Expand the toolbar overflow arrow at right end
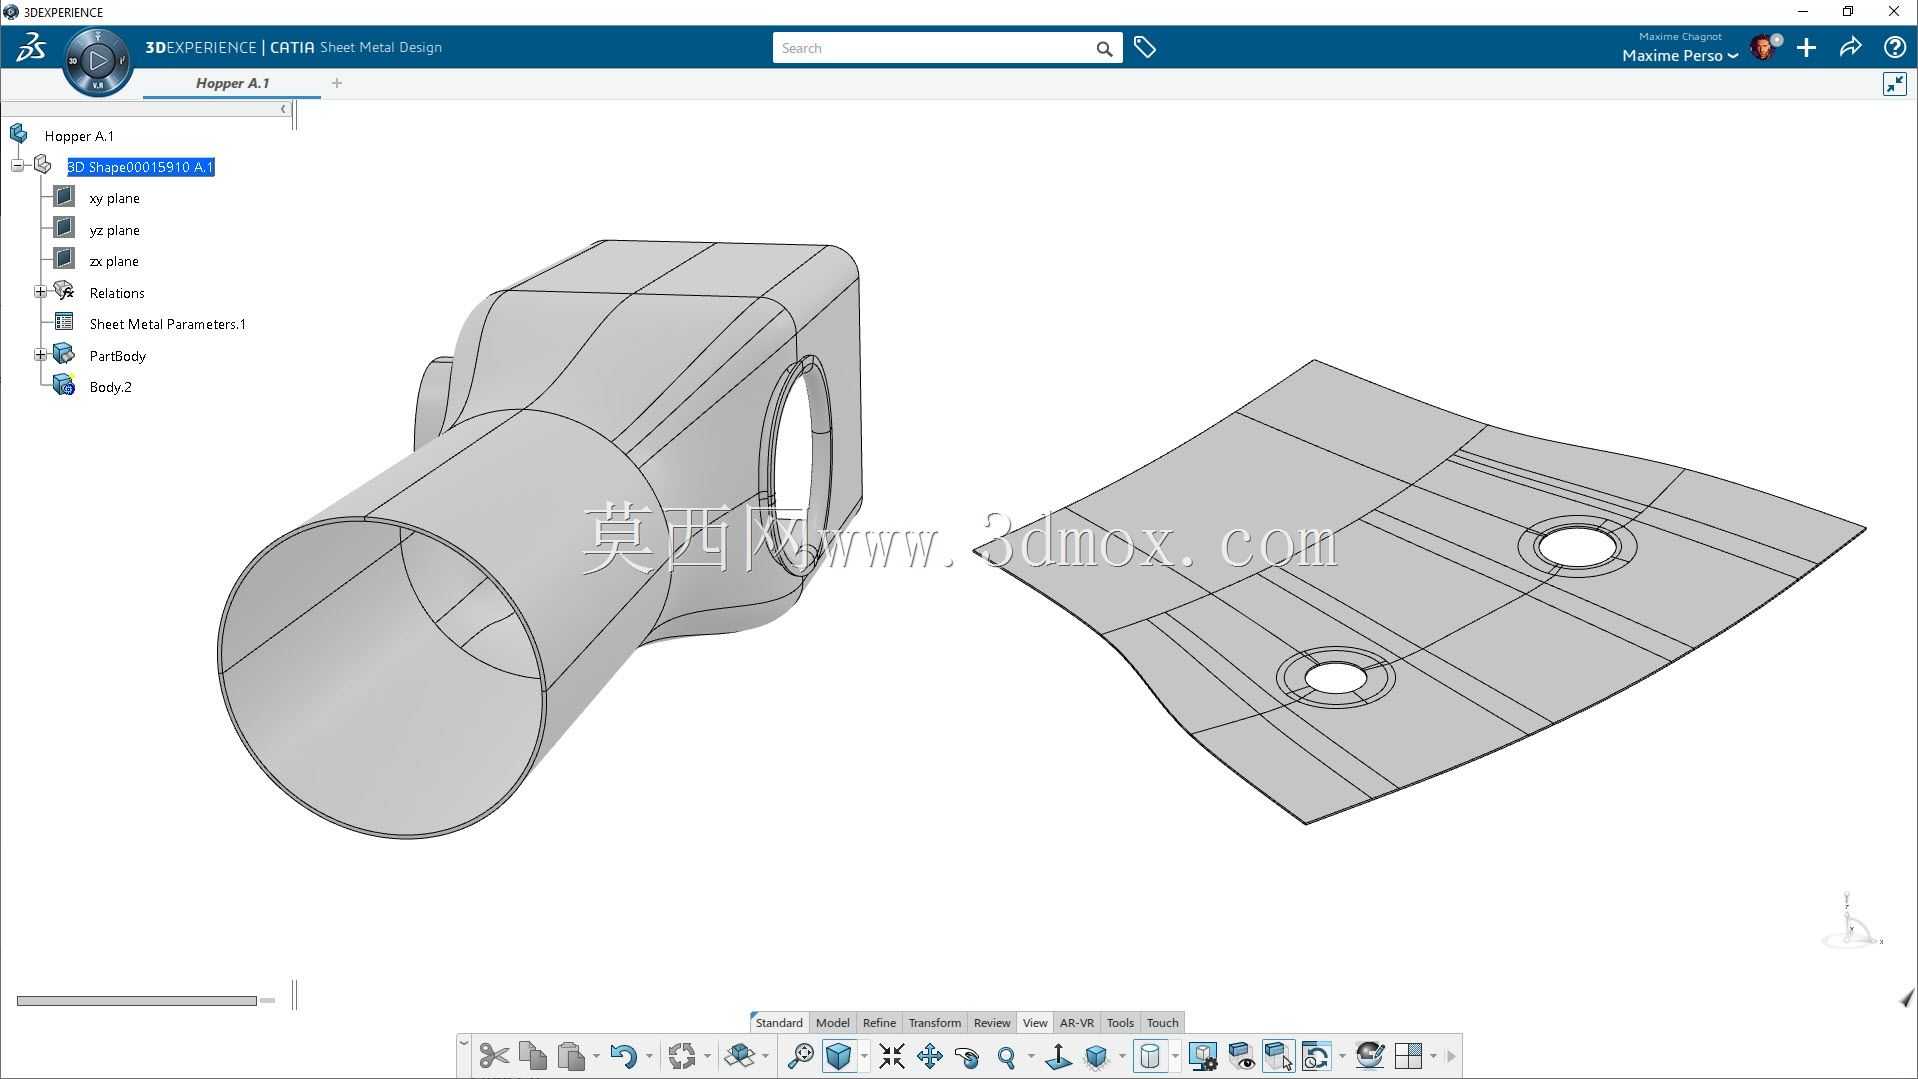Viewport: 1918px width, 1079px height. pos(1452,1056)
